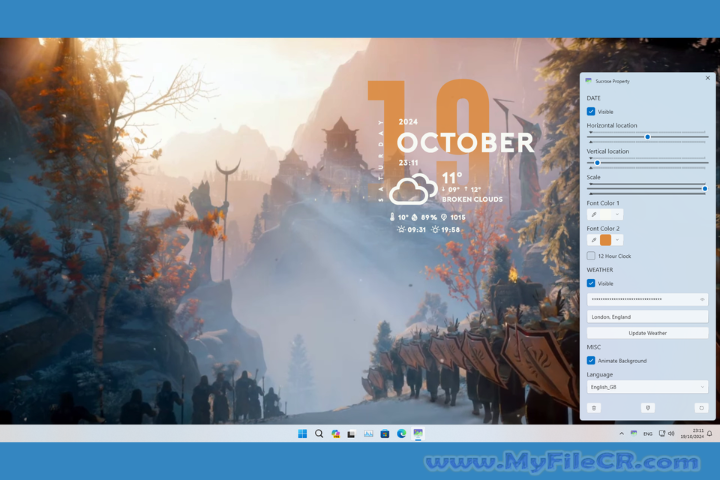Open the Task View taskbar icon
720x480 pixels.
pyautogui.click(x=351, y=434)
